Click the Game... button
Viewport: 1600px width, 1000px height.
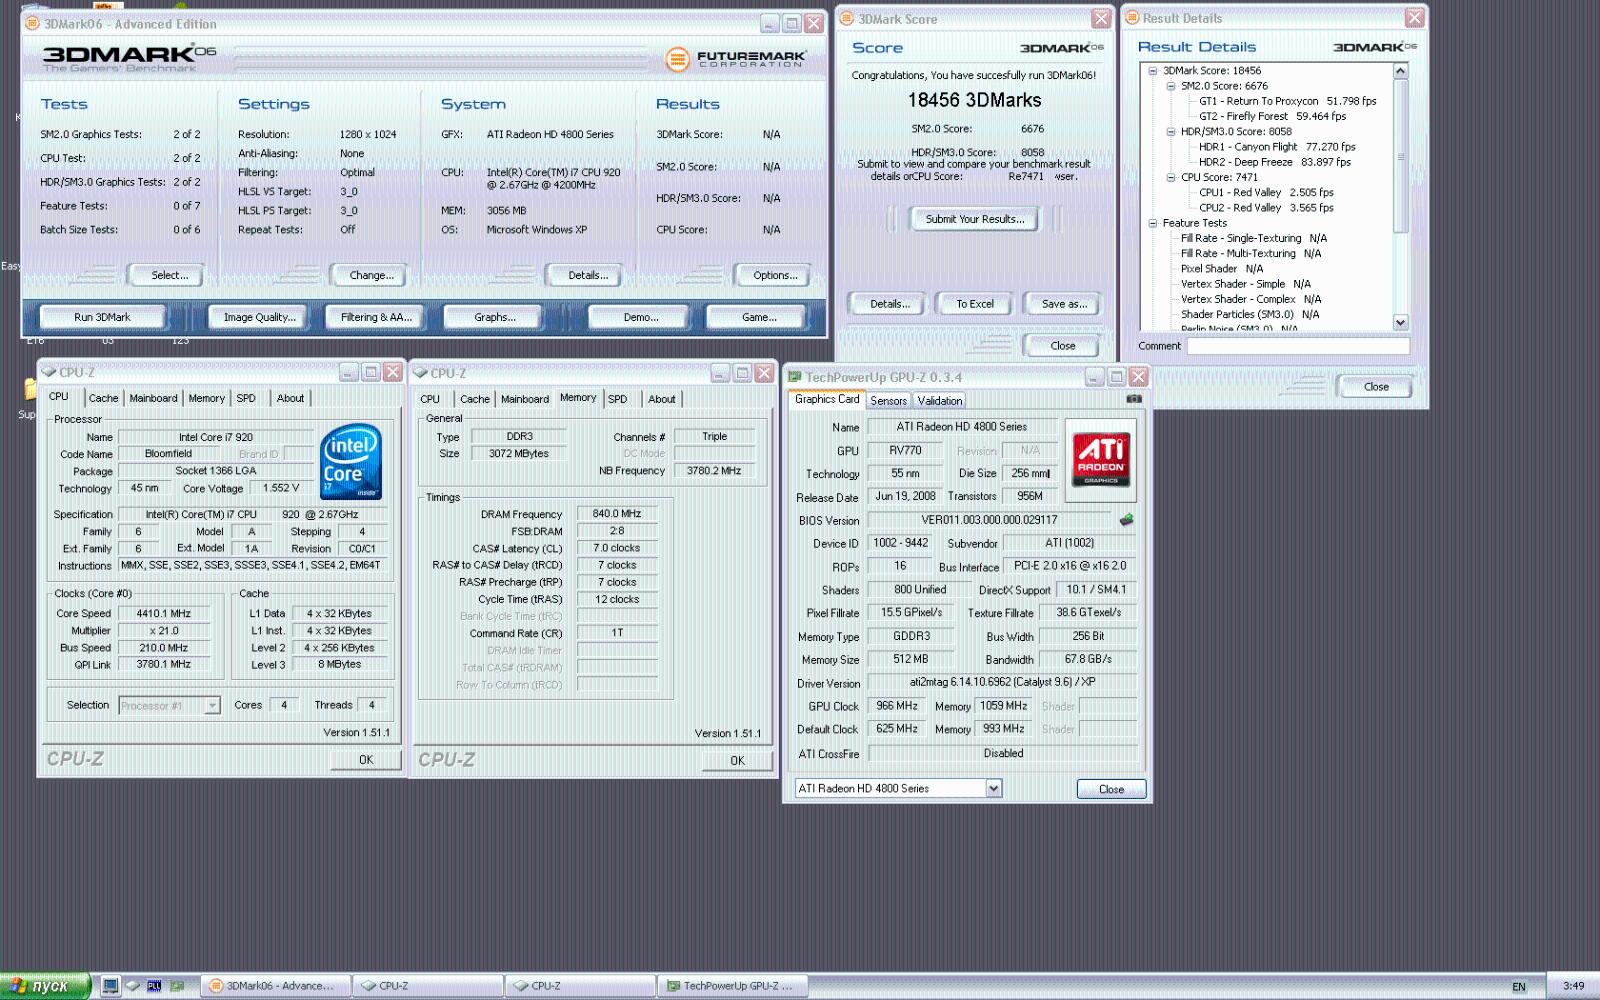coord(759,317)
